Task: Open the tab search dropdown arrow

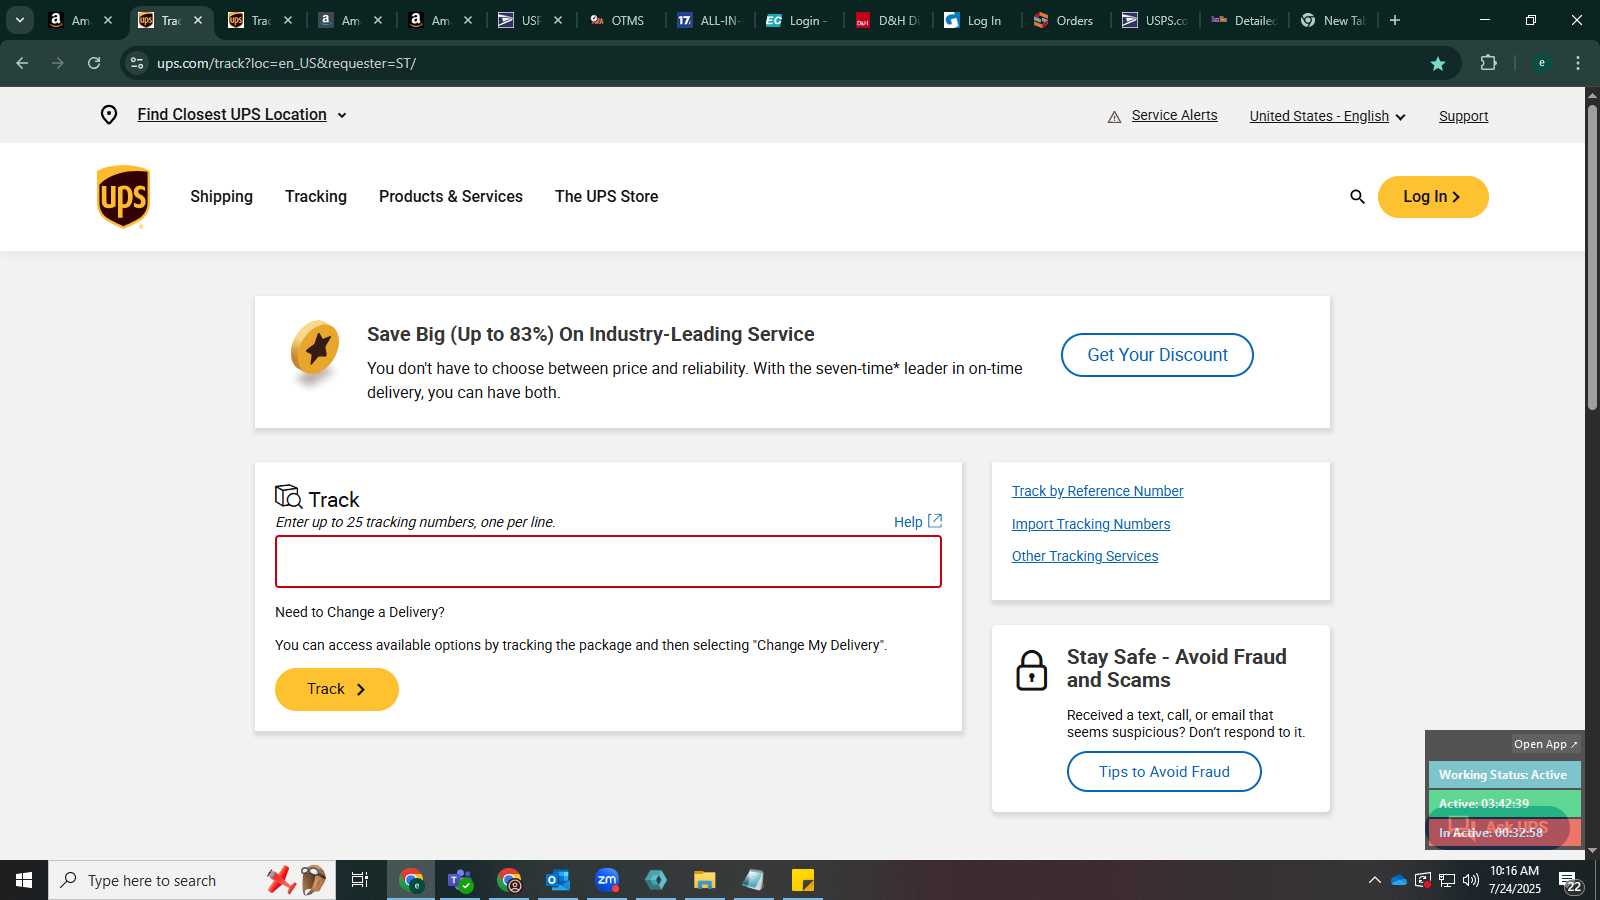Action: tap(20, 20)
